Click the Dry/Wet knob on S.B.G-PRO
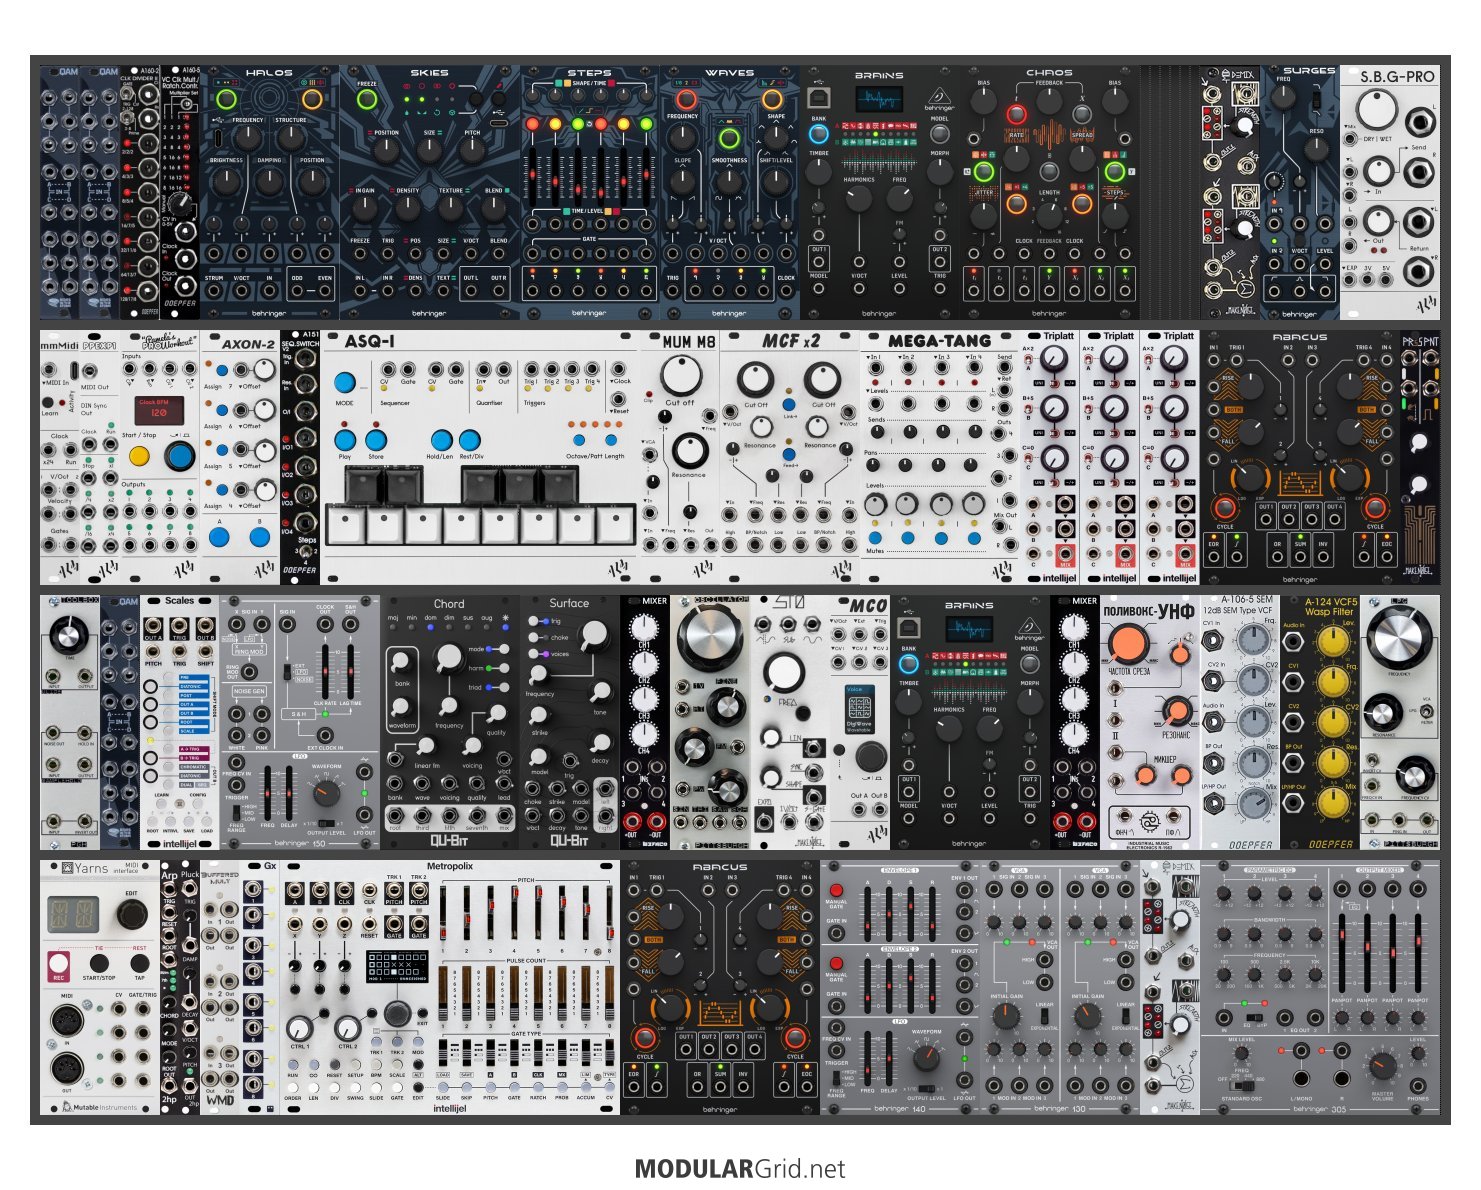 click(1376, 110)
